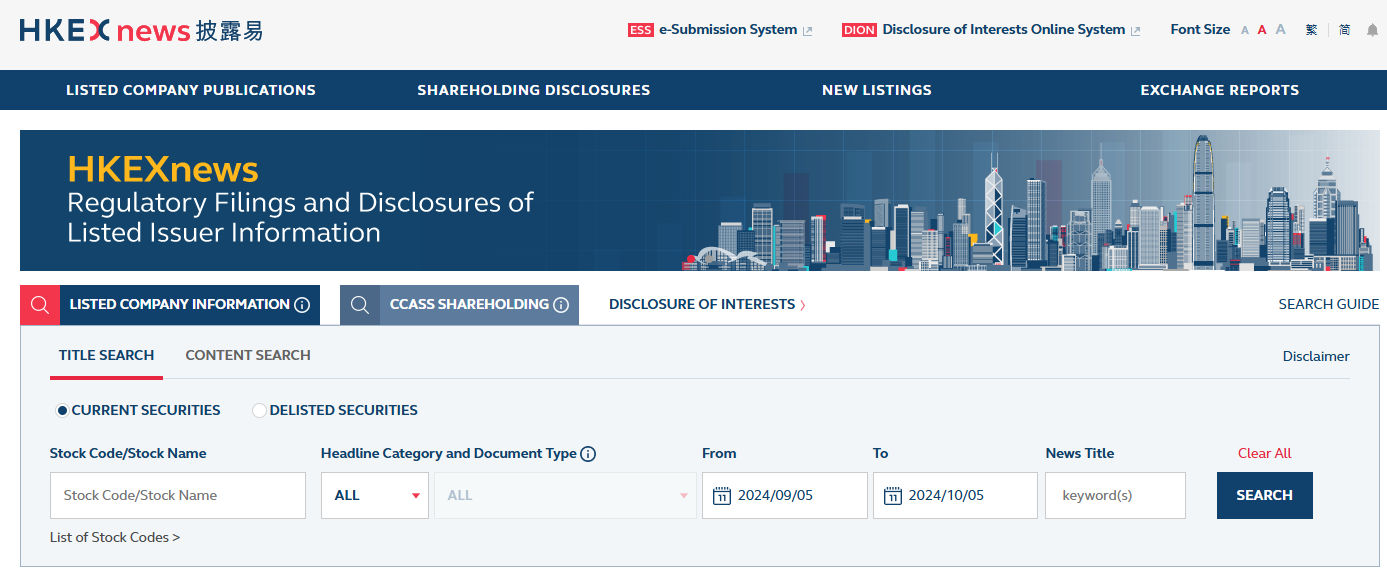
Task: Open Listed Company Publications menu
Action: pos(191,90)
